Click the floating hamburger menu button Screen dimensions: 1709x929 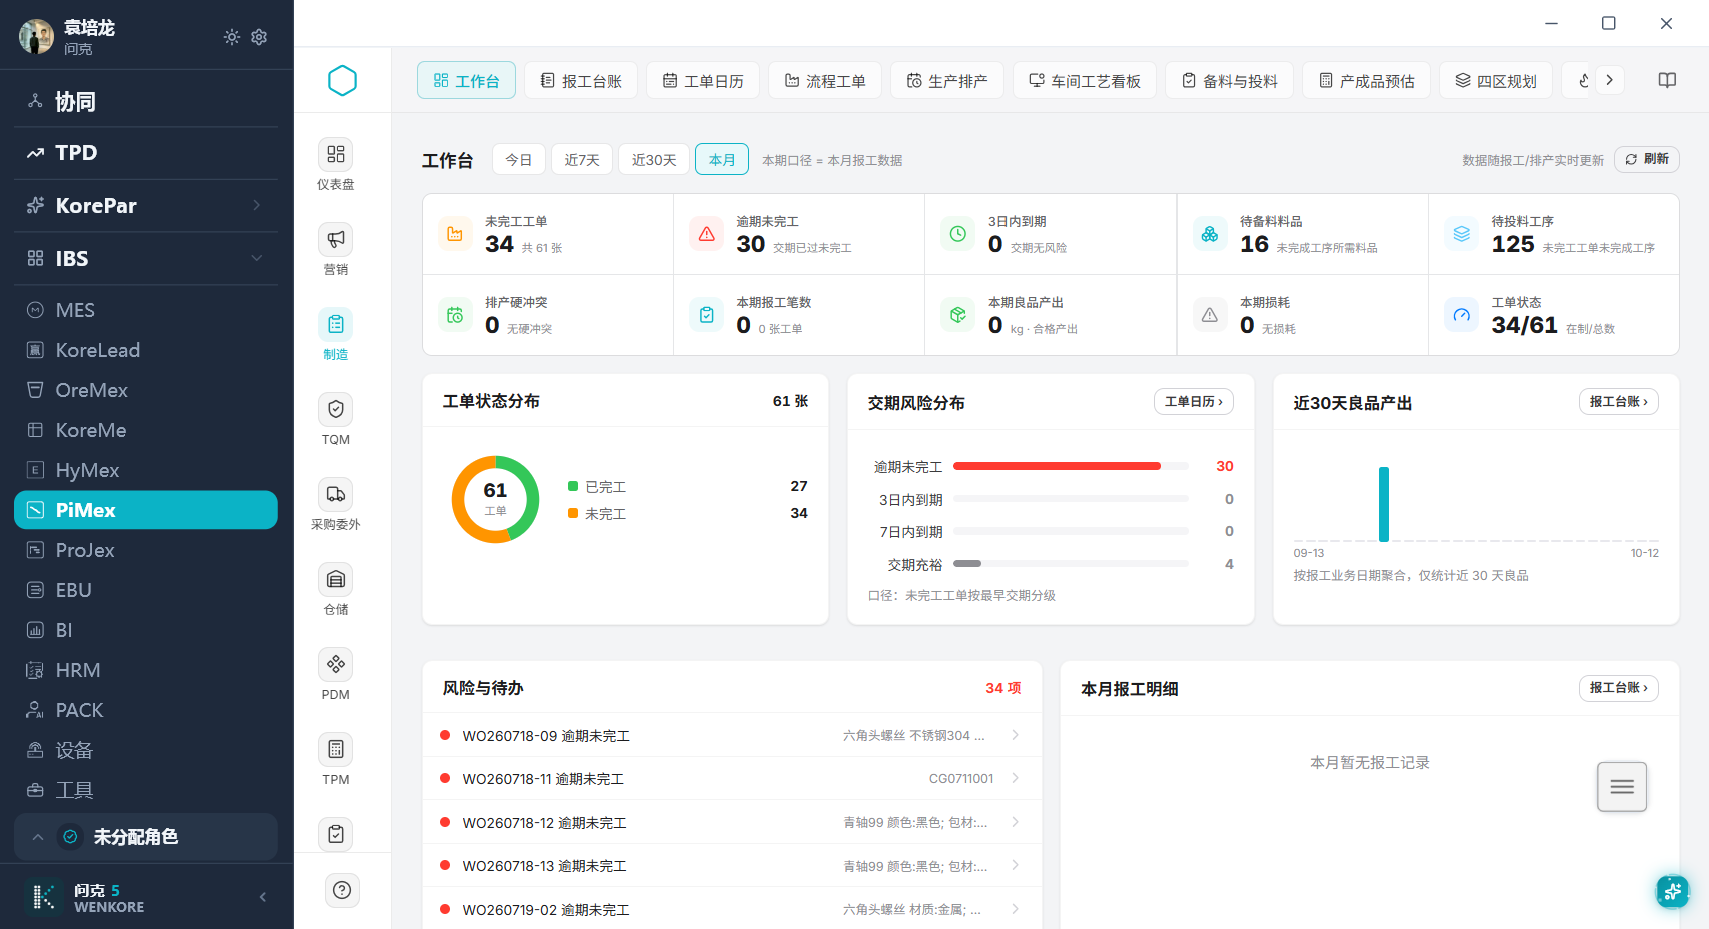pyautogui.click(x=1622, y=787)
